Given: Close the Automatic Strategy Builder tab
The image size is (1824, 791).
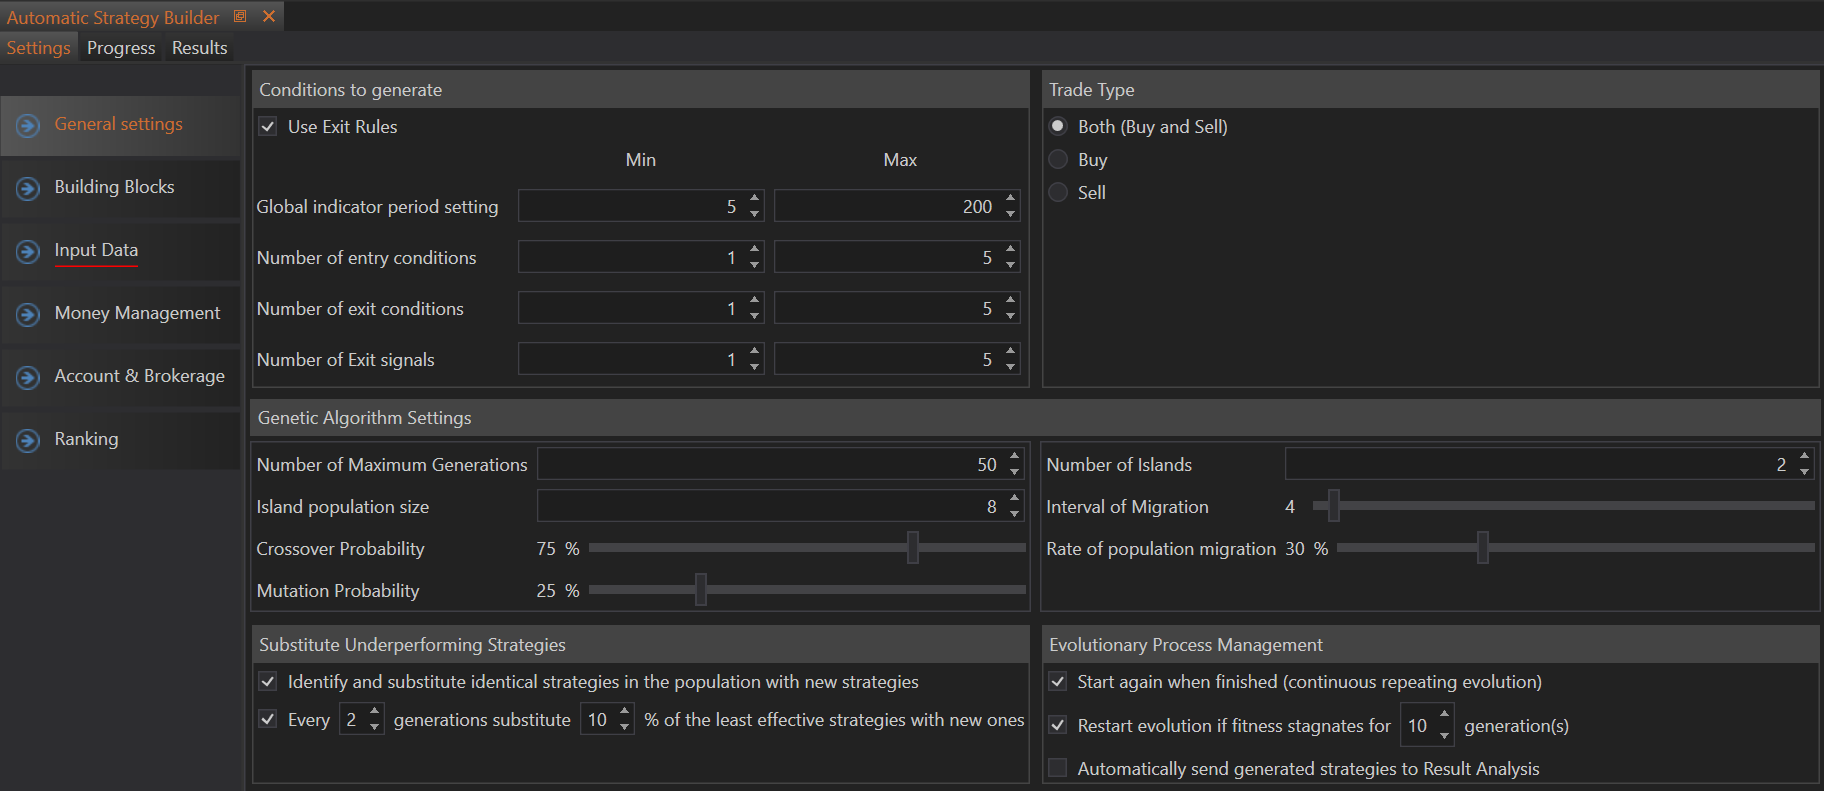Looking at the screenshot, I should pyautogui.click(x=269, y=16).
